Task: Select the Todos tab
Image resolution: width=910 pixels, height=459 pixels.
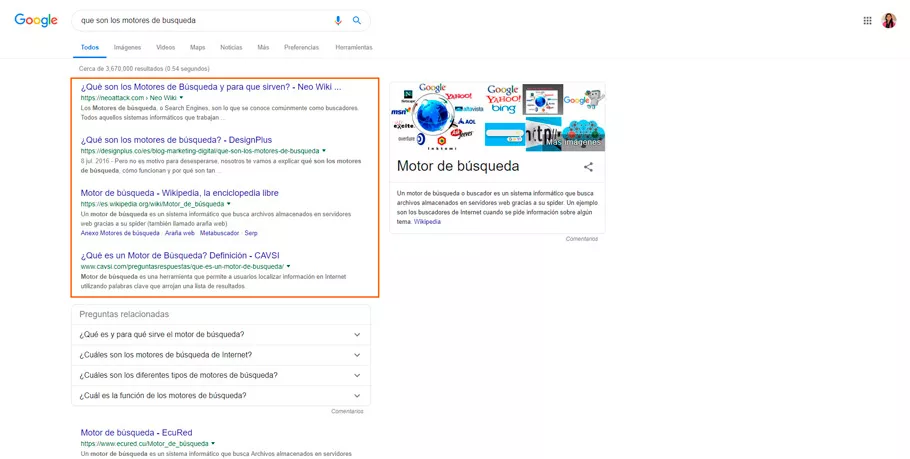Action: [x=90, y=48]
